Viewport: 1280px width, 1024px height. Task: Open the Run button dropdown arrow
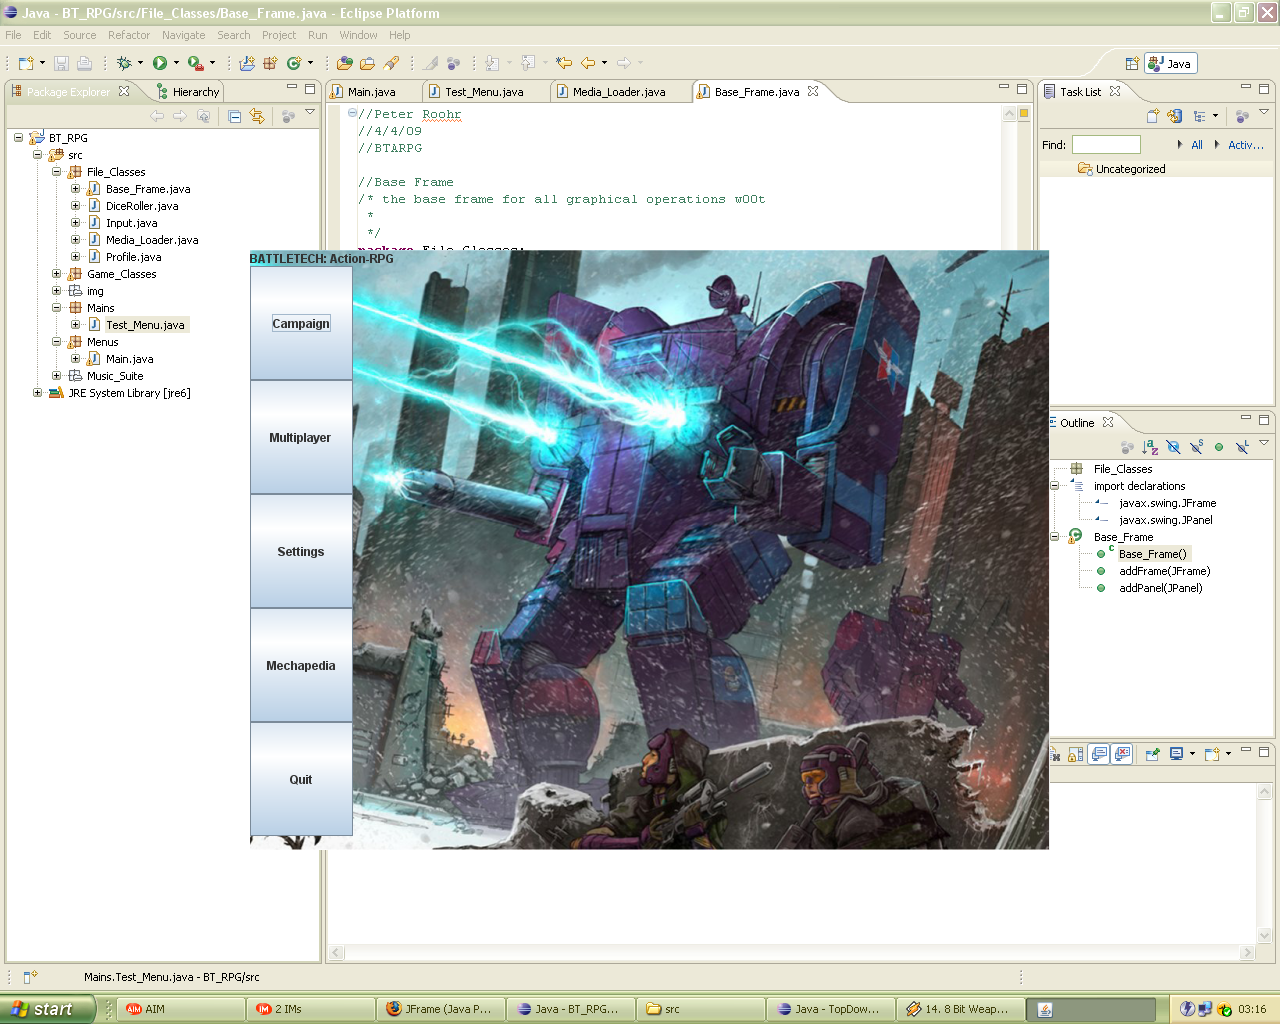coord(177,63)
